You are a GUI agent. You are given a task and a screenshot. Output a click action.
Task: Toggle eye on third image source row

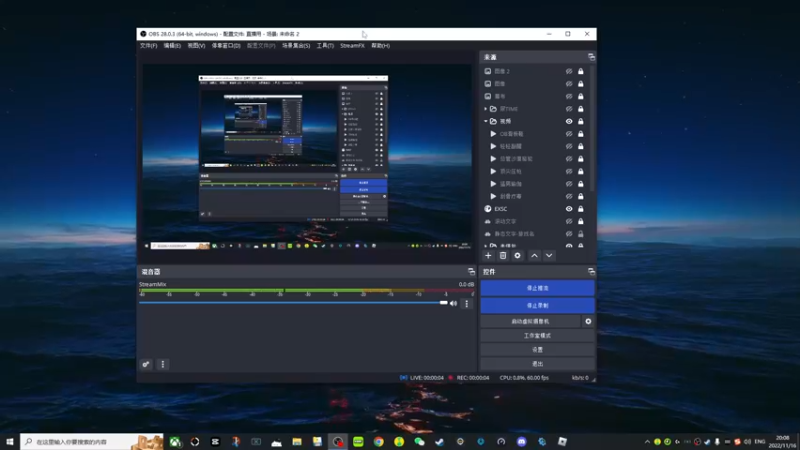tap(569, 96)
